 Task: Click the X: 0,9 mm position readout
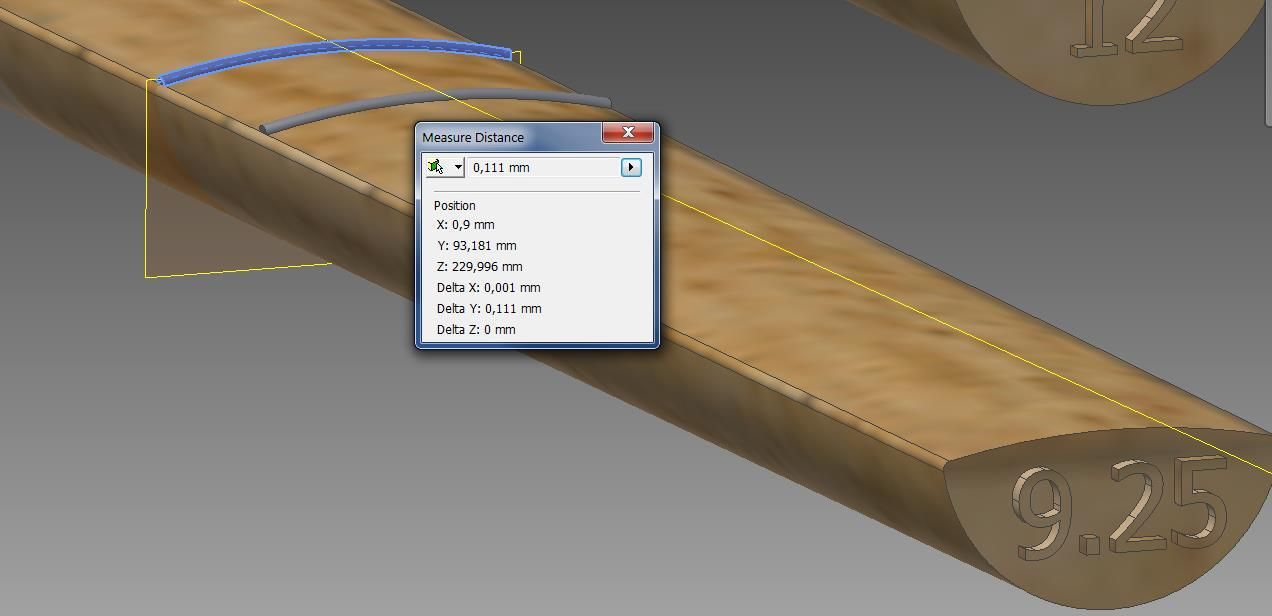coord(466,225)
